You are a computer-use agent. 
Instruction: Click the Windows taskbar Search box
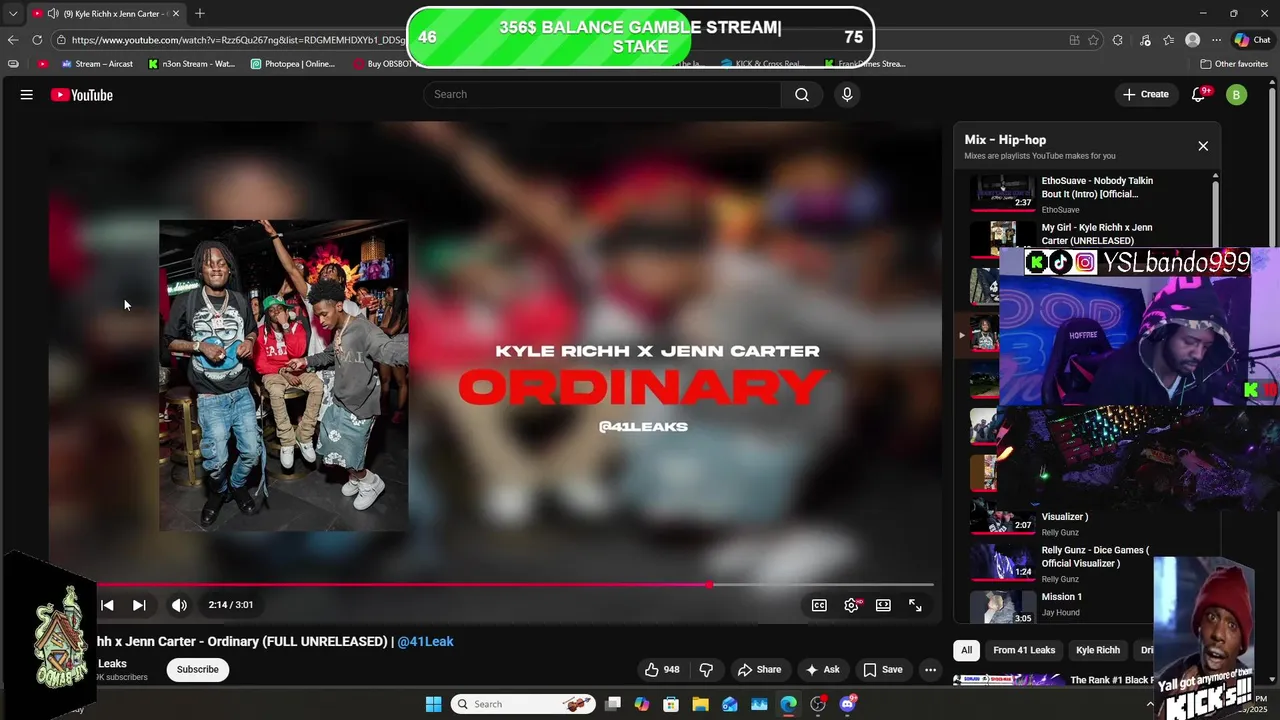click(523, 704)
